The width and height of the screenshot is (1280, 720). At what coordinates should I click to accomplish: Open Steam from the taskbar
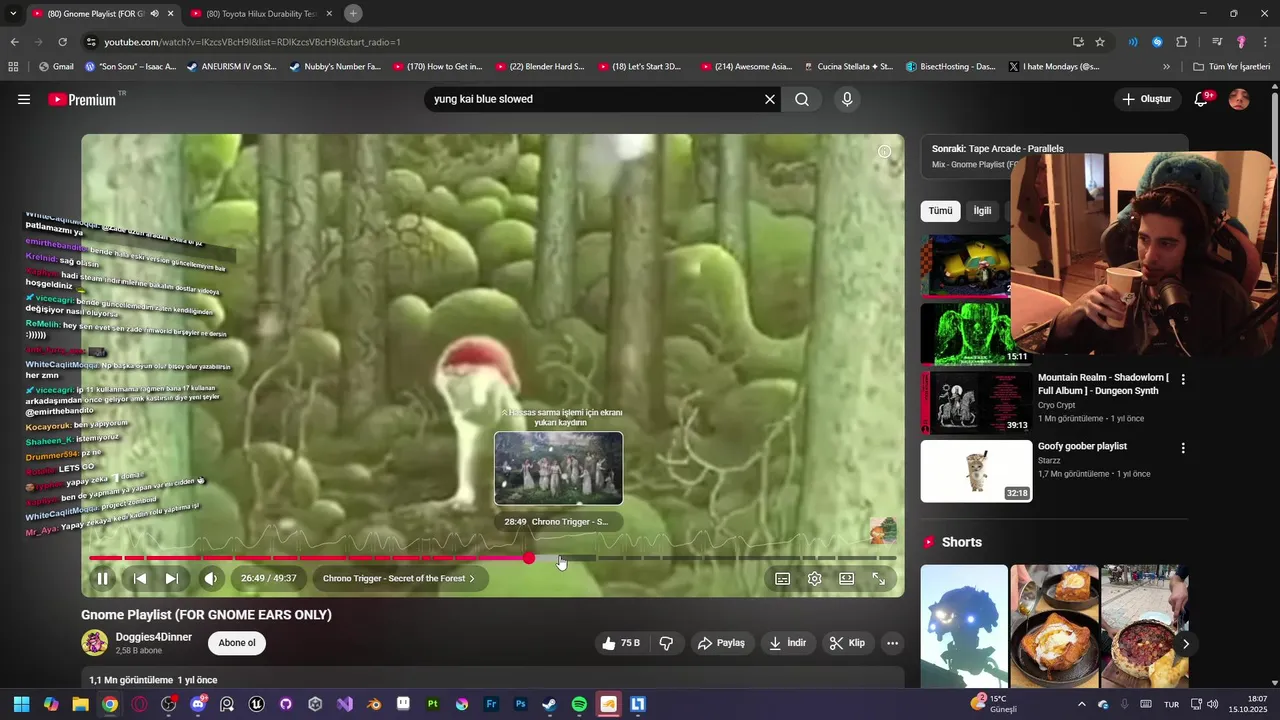pyautogui.click(x=549, y=704)
